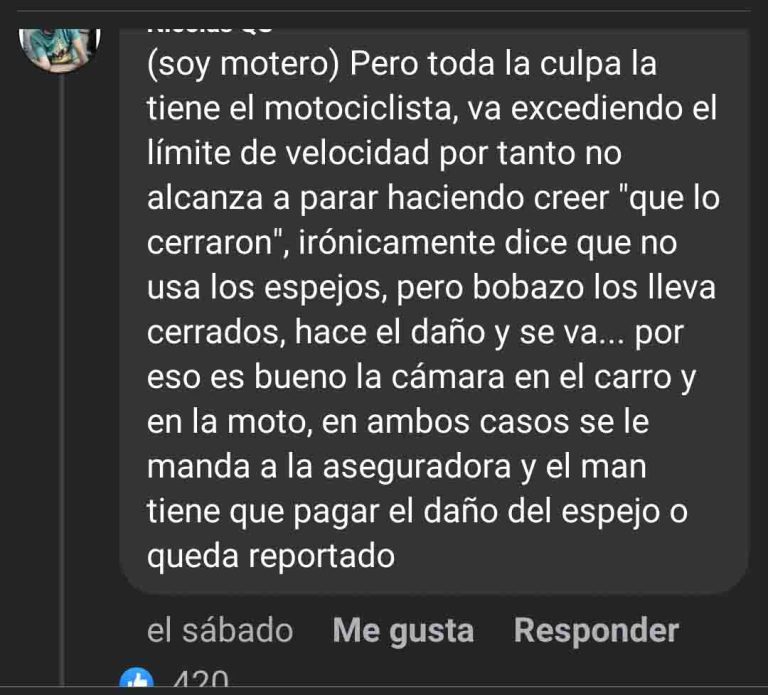Click the phrase 'queda reportado' at comment end

(271, 557)
